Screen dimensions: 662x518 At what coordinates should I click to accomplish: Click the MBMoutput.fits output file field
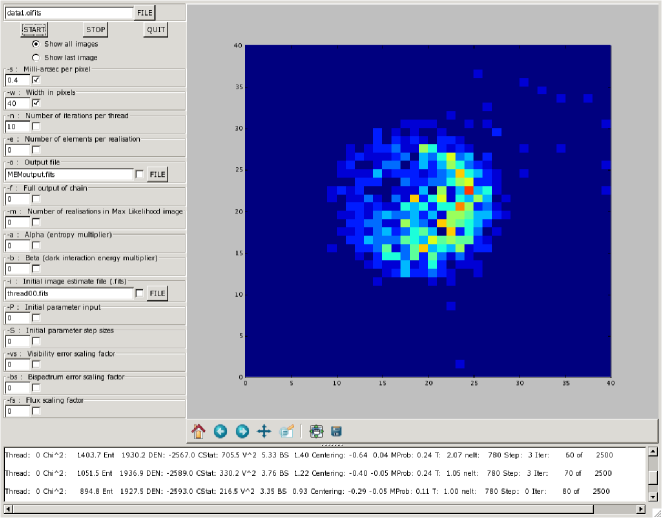(x=67, y=175)
